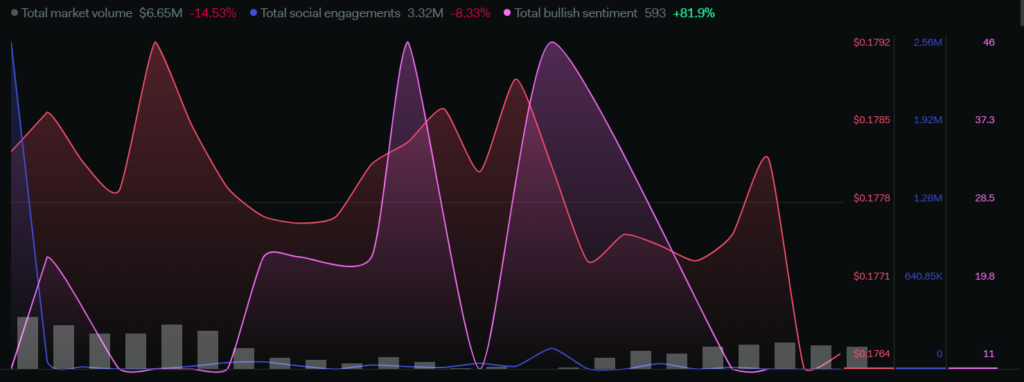Click the 19.8 sentiment axis label
This screenshot has width=1024, height=382.
(985, 276)
